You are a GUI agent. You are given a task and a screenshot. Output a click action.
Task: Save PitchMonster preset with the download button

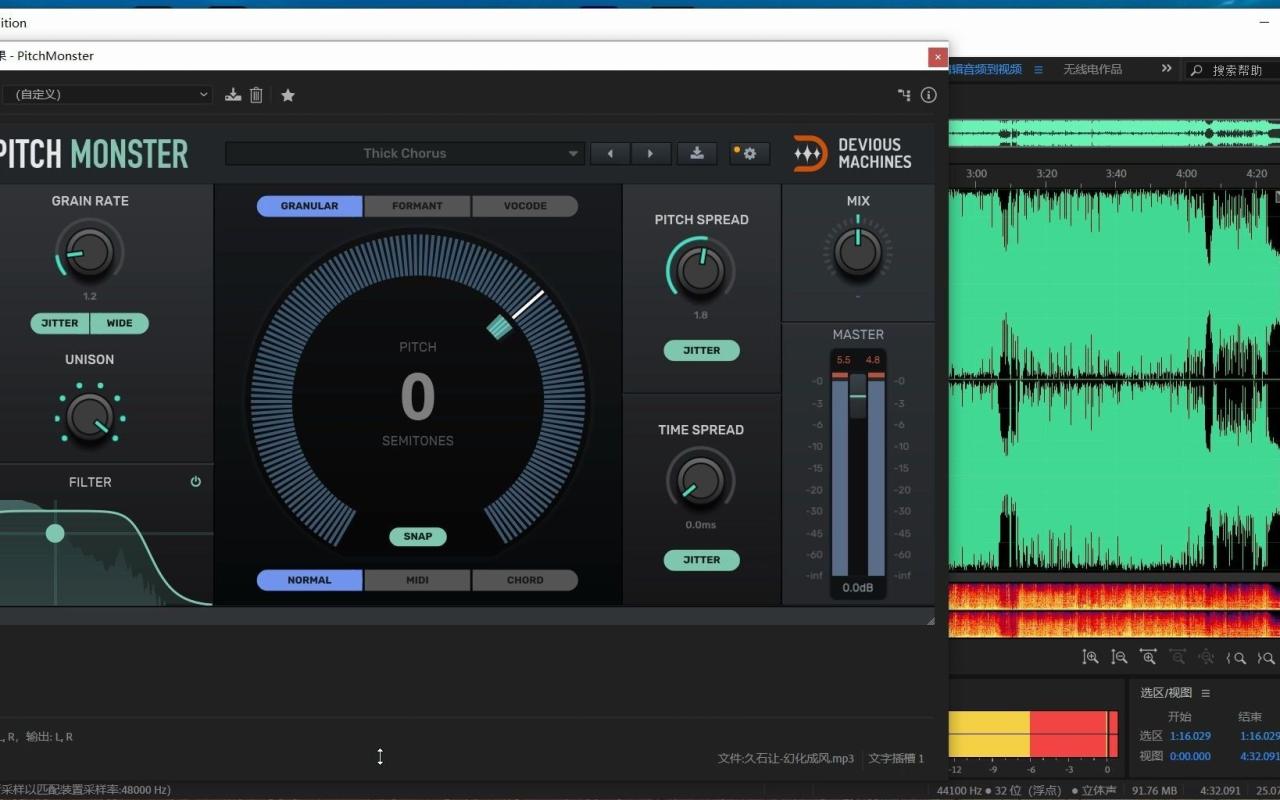pos(697,153)
